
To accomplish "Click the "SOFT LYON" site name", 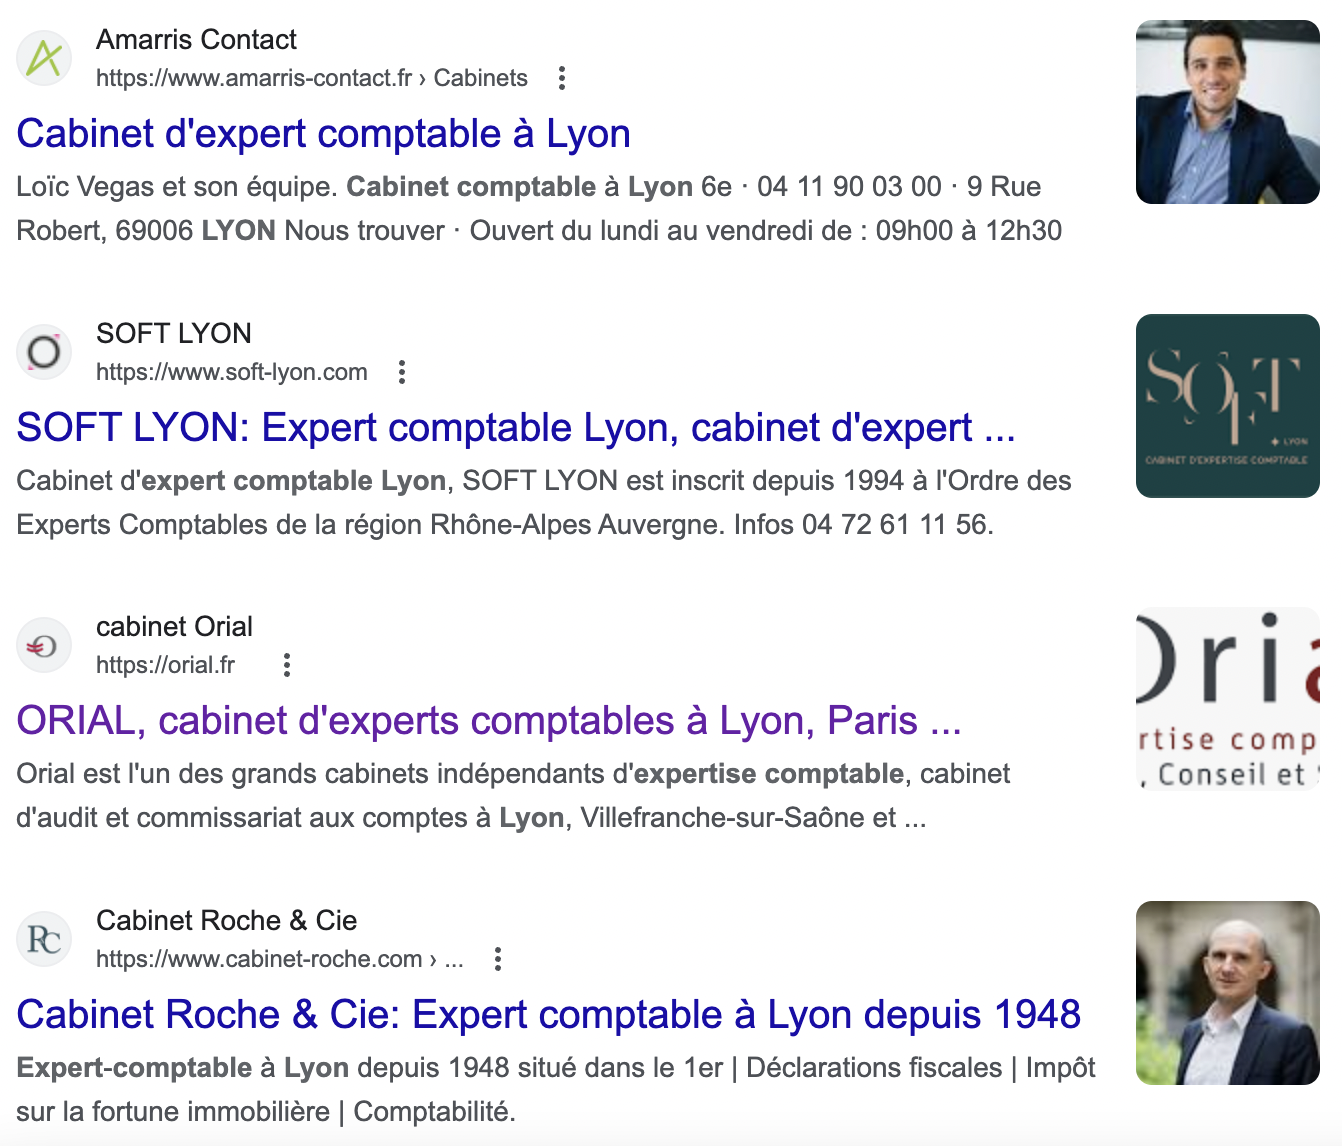I will coord(174,334).
